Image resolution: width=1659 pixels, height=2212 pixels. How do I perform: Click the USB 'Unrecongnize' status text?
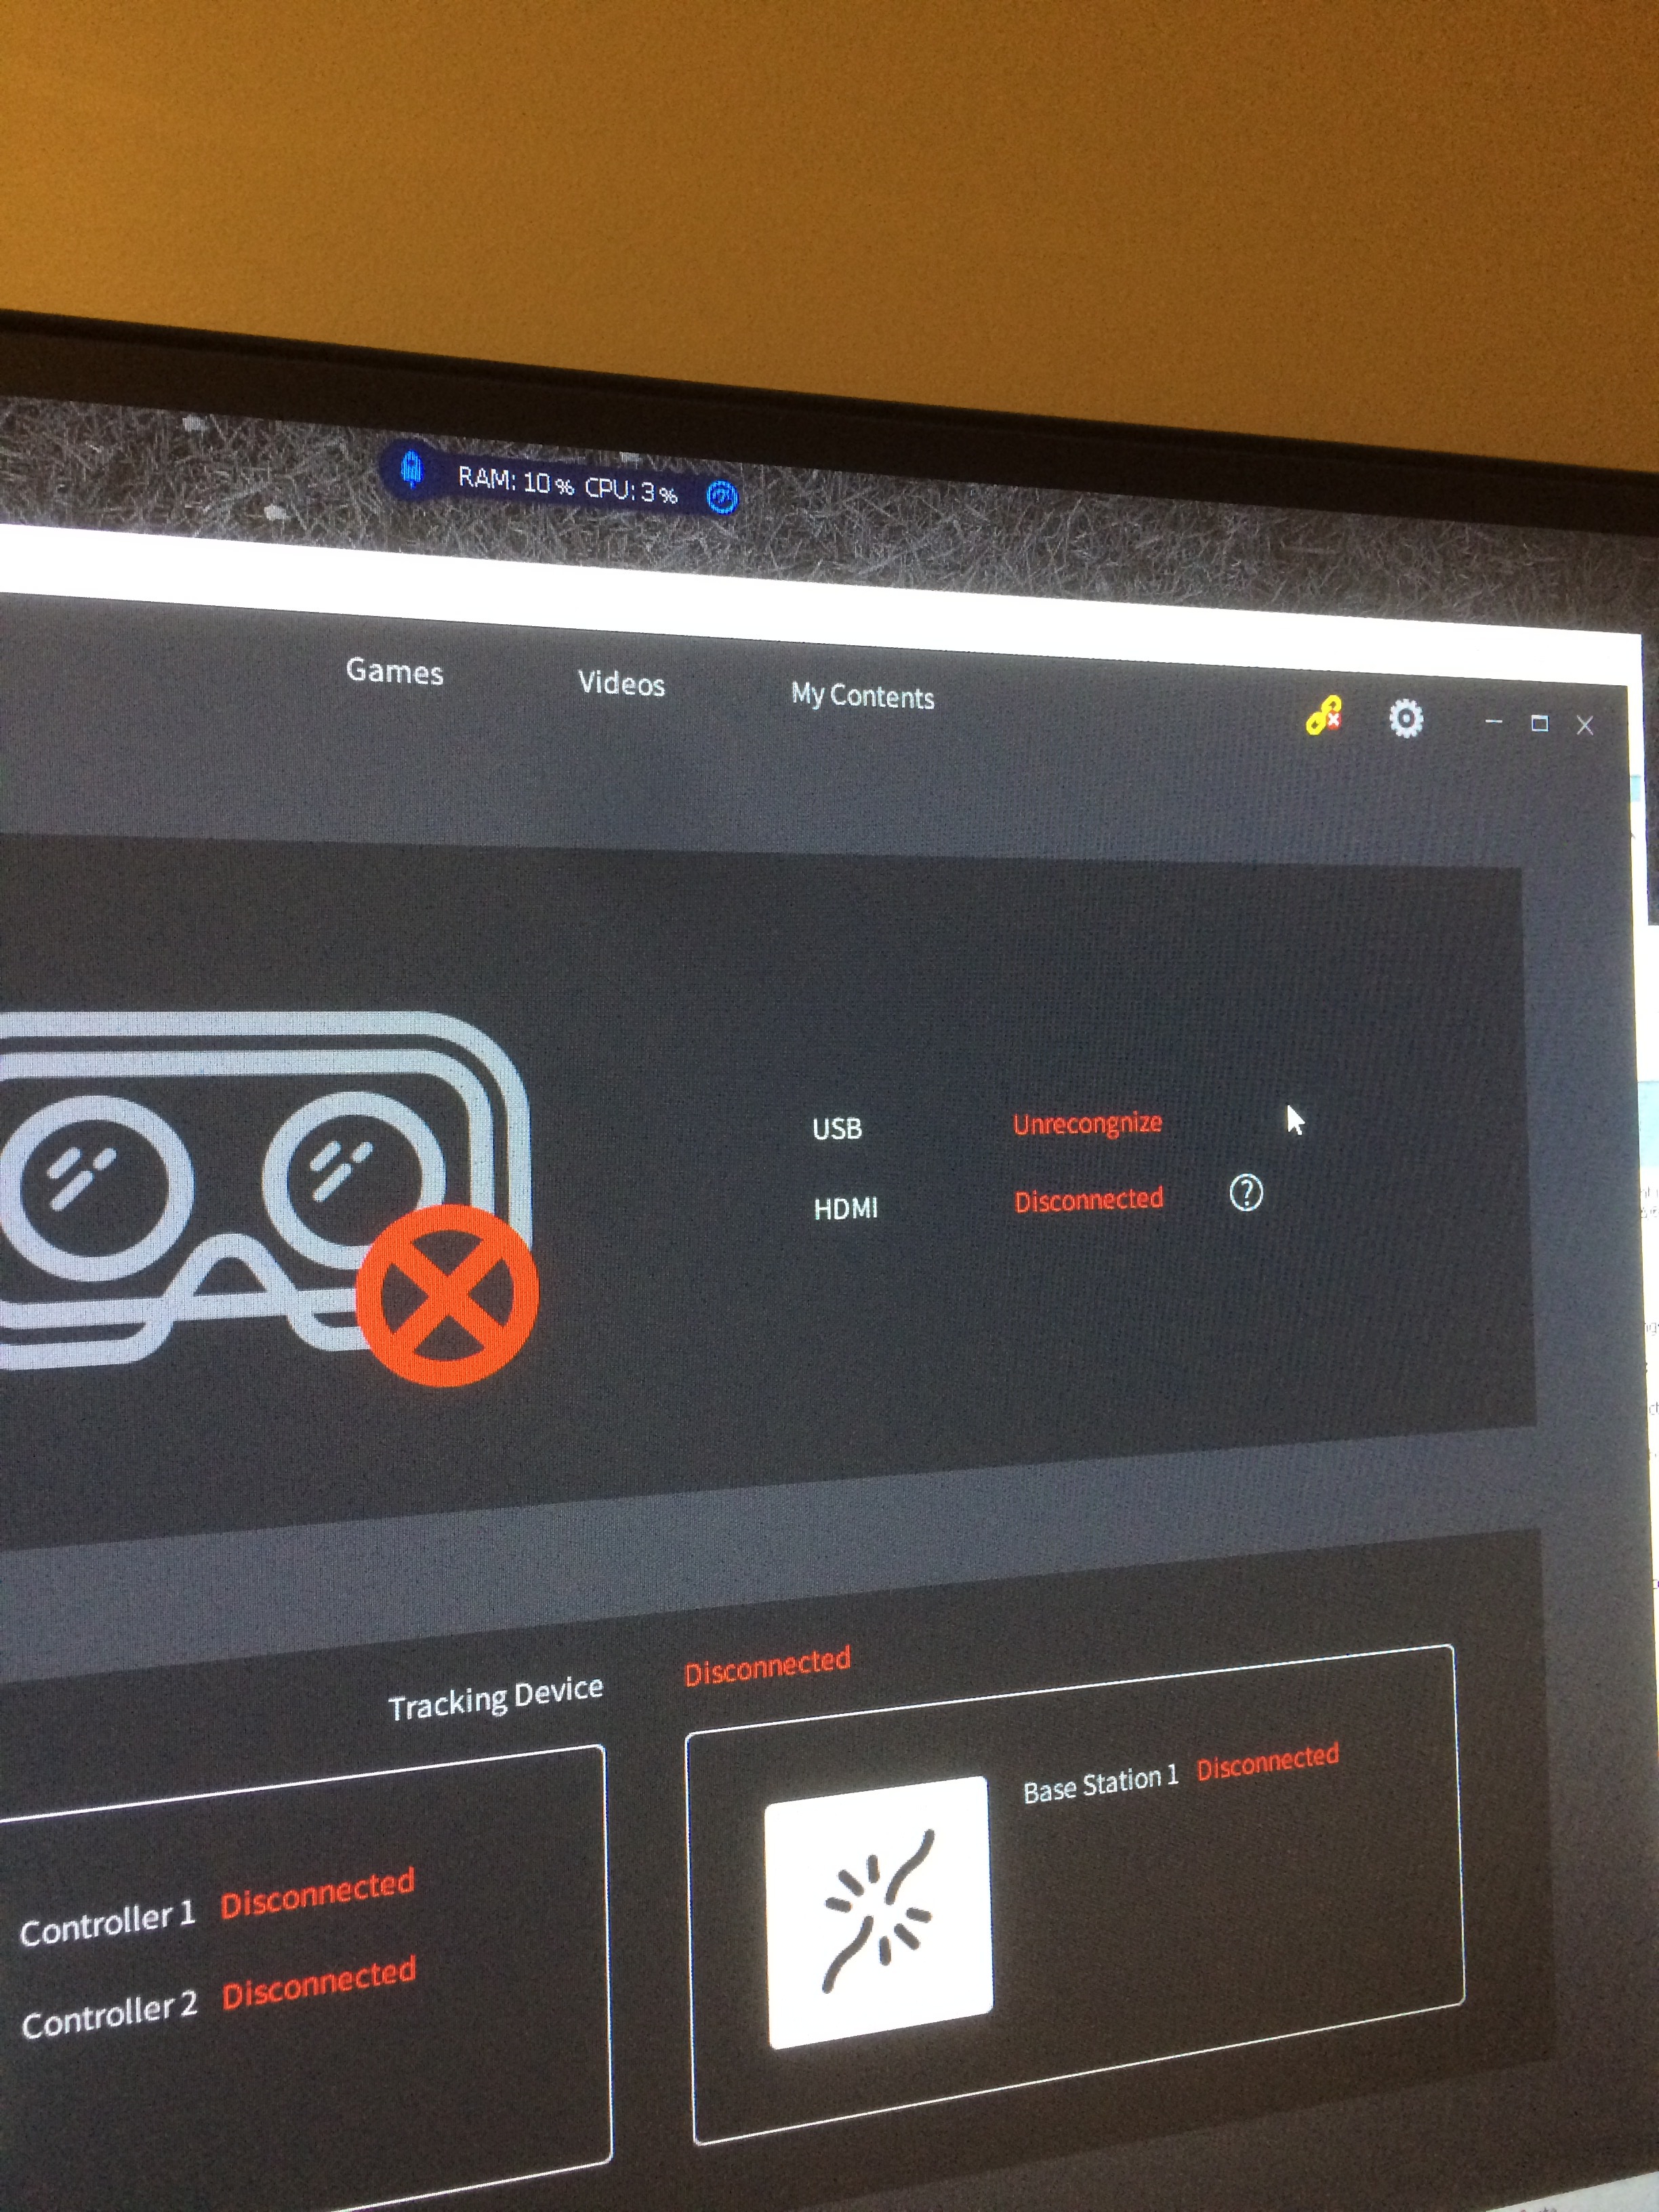[1087, 1124]
